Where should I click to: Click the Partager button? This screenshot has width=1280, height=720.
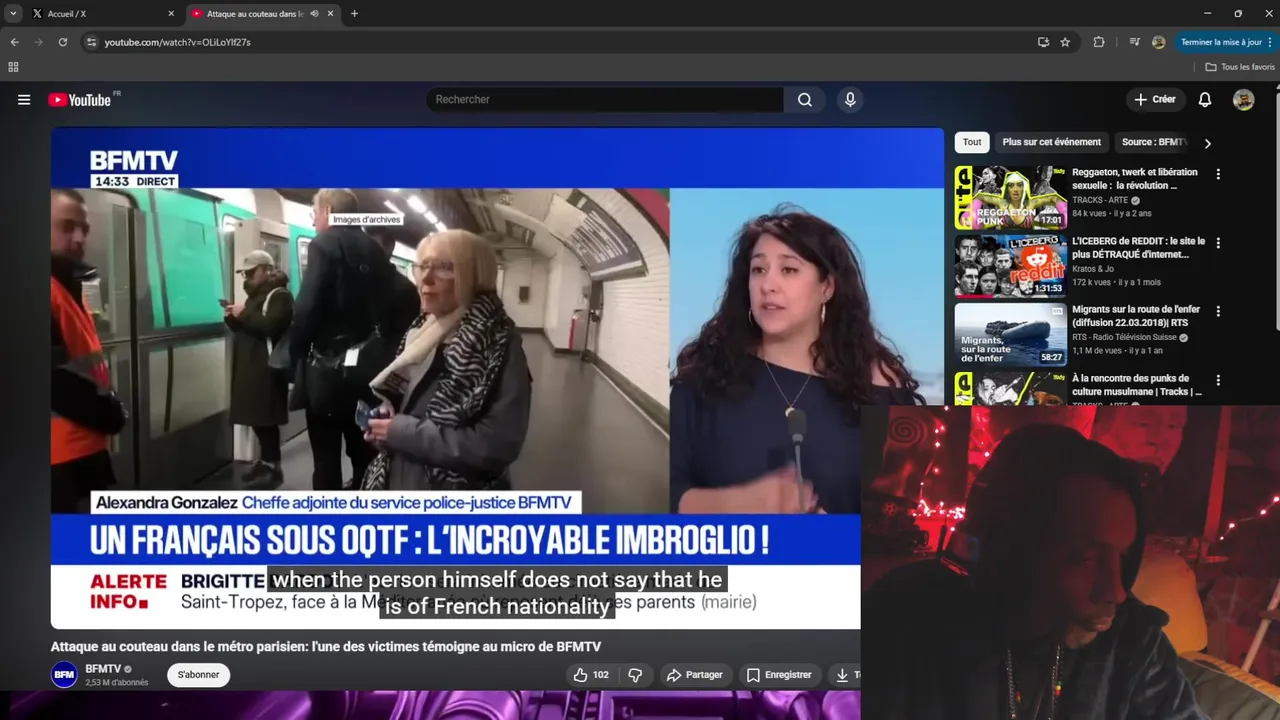click(x=694, y=675)
